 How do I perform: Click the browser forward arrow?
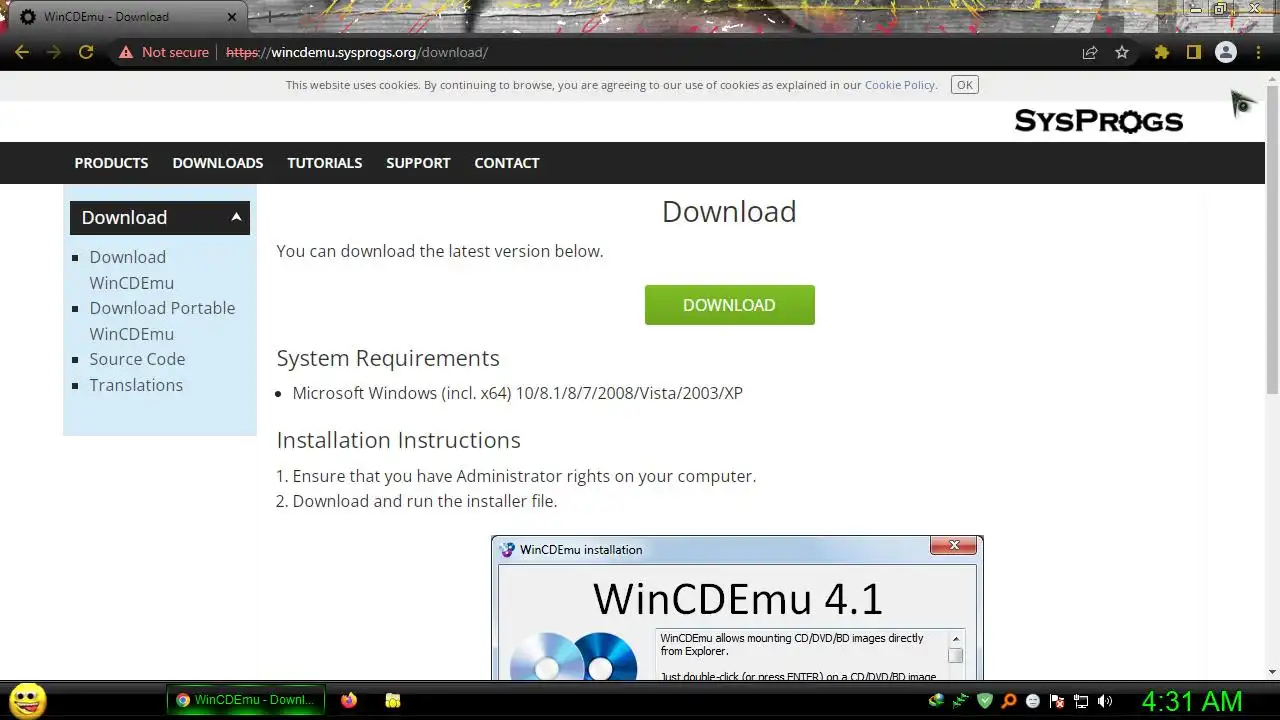(x=54, y=52)
